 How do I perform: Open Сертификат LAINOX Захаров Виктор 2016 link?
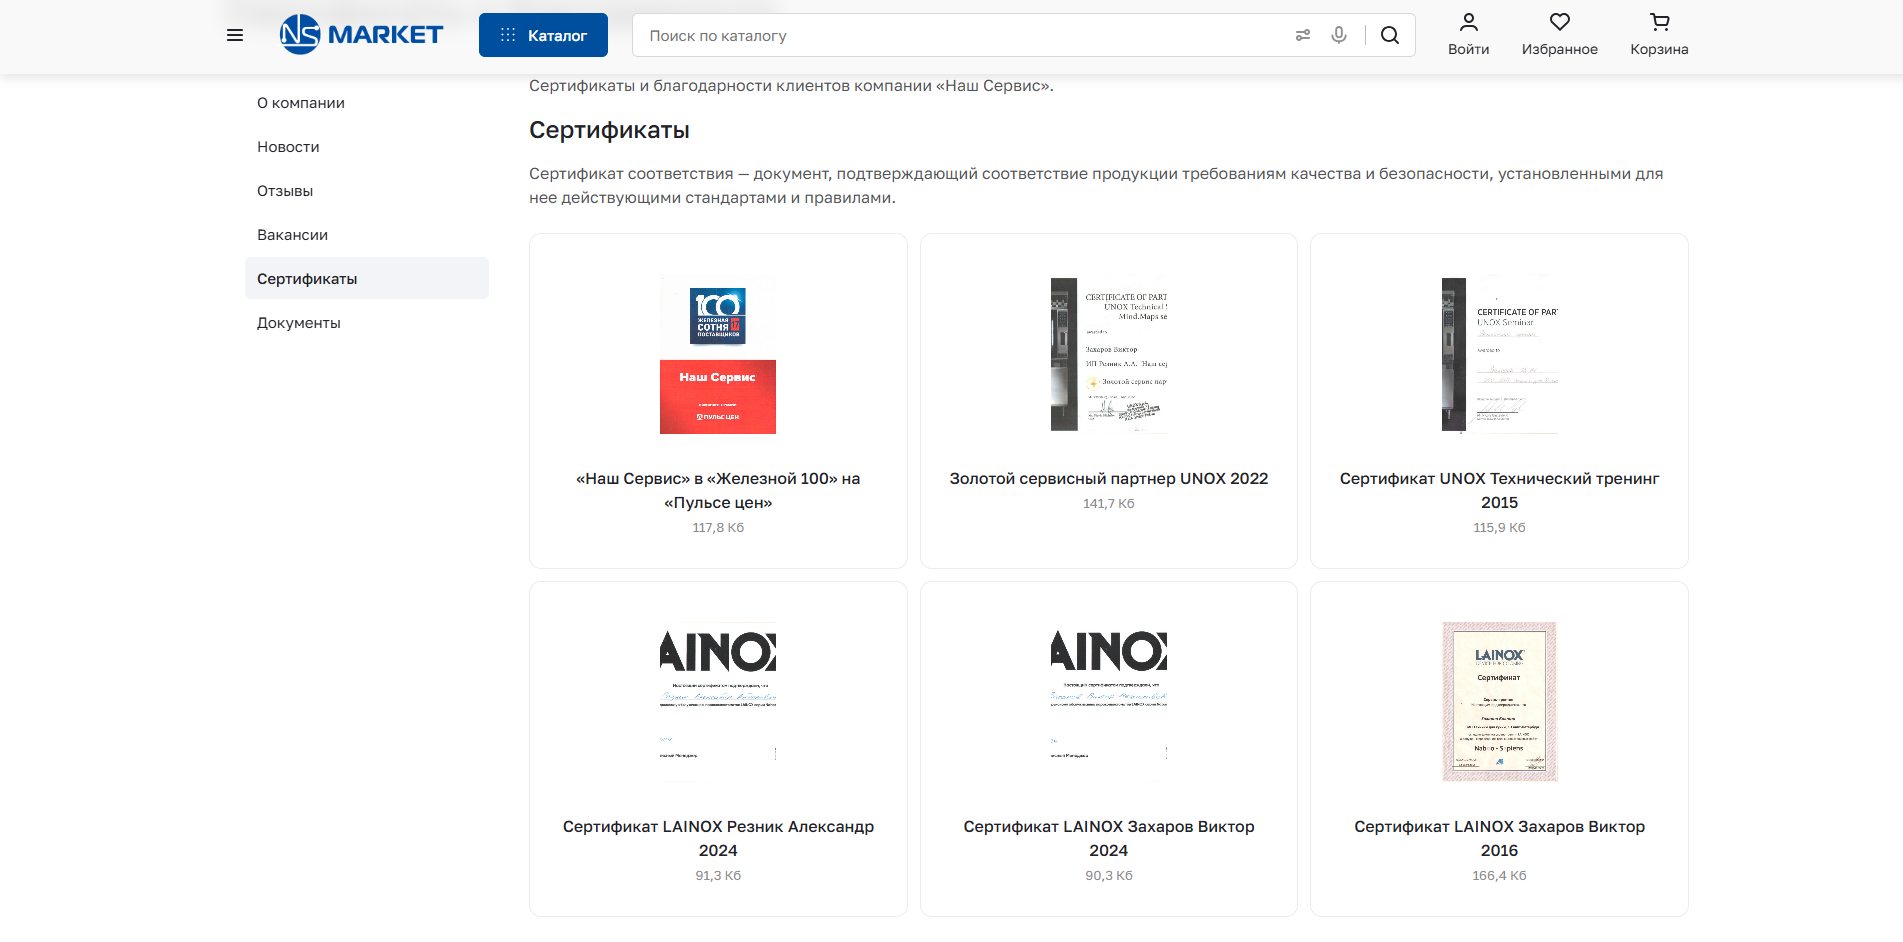coord(1500,839)
